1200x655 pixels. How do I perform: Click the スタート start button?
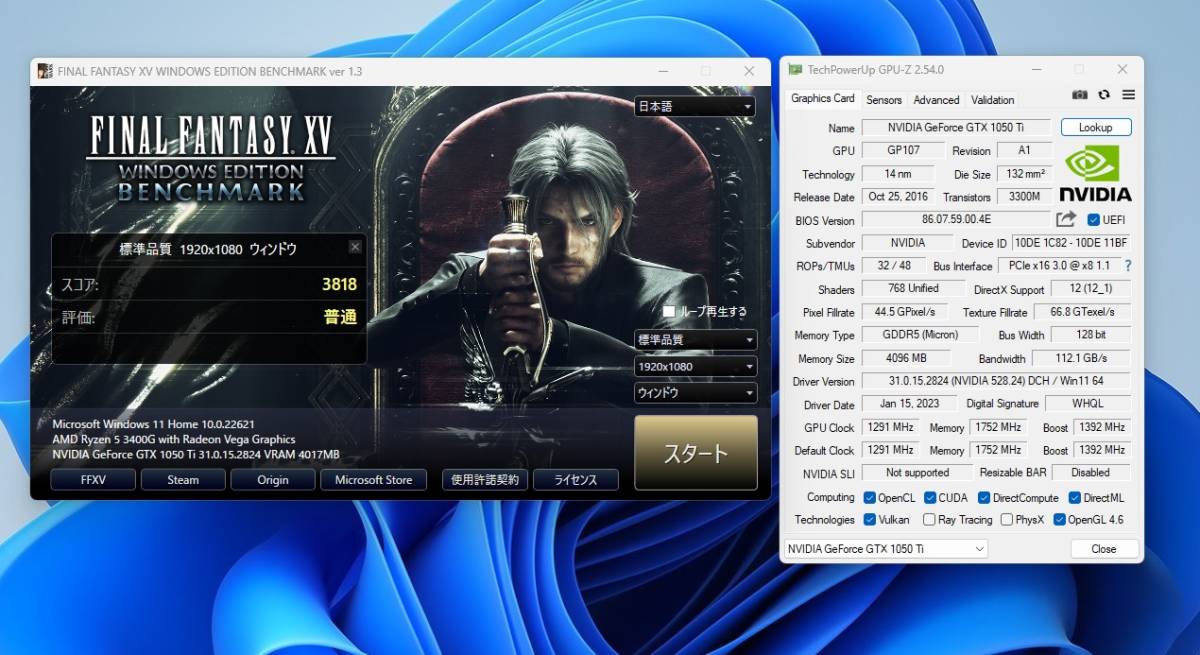pos(696,453)
